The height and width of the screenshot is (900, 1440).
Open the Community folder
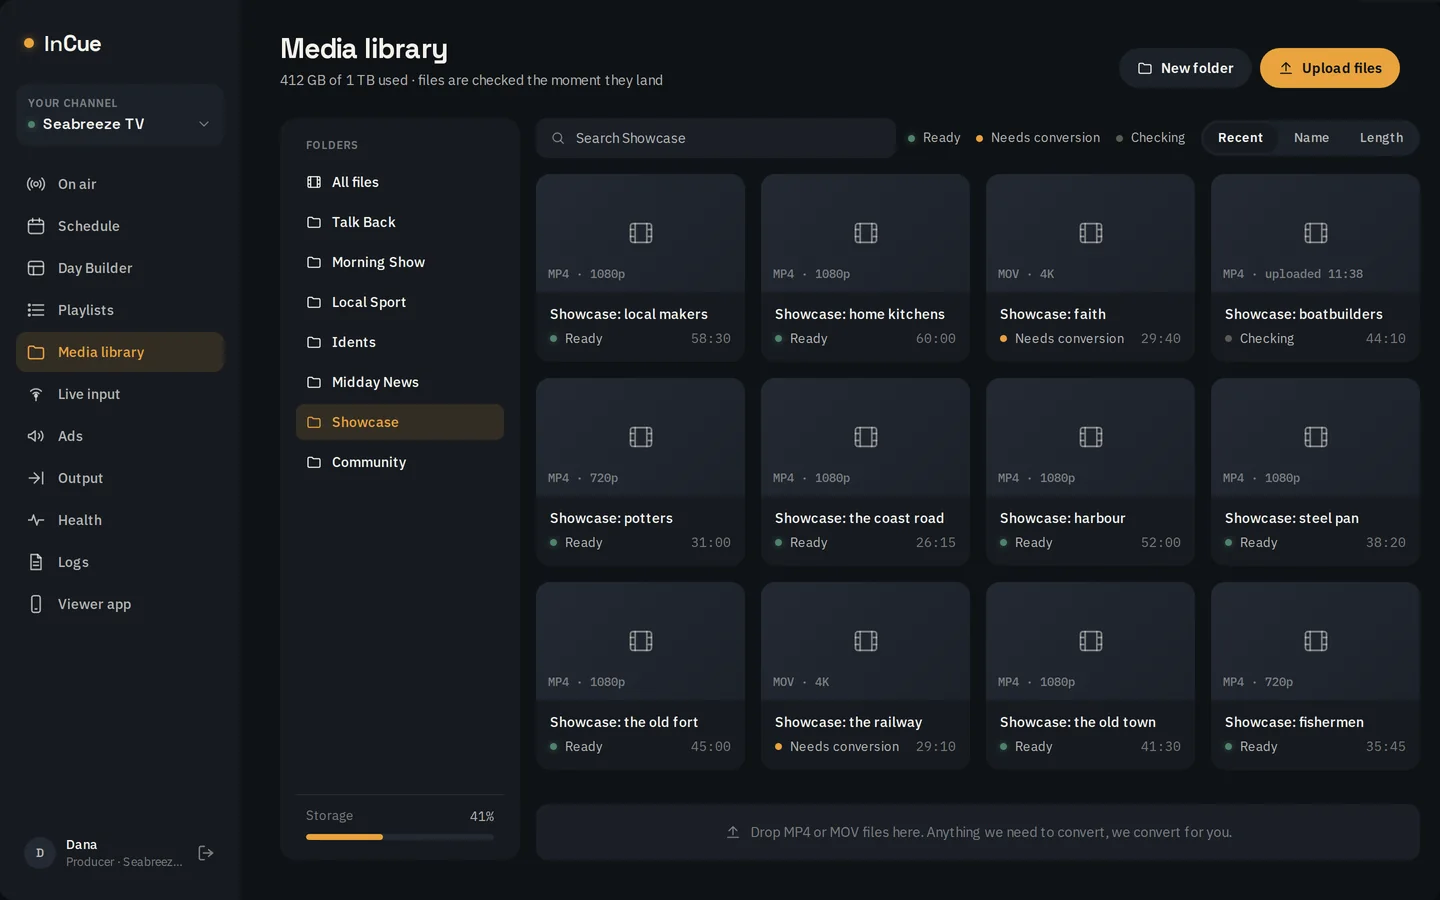point(400,462)
